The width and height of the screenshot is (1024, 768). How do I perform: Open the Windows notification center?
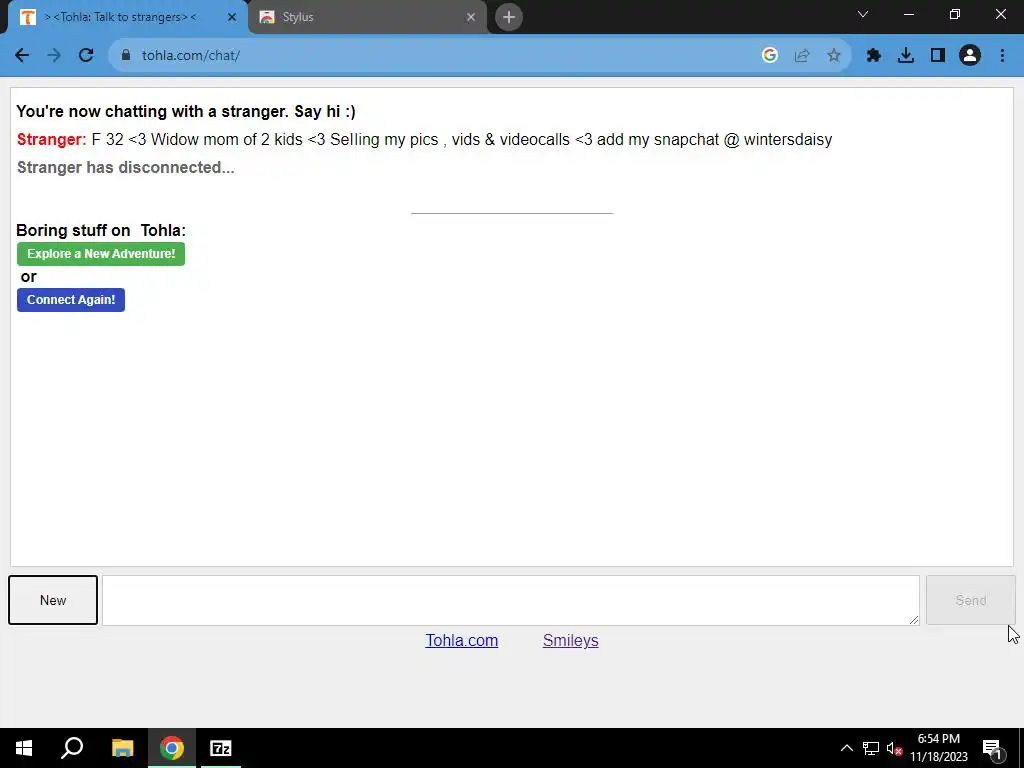tap(992, 748)
